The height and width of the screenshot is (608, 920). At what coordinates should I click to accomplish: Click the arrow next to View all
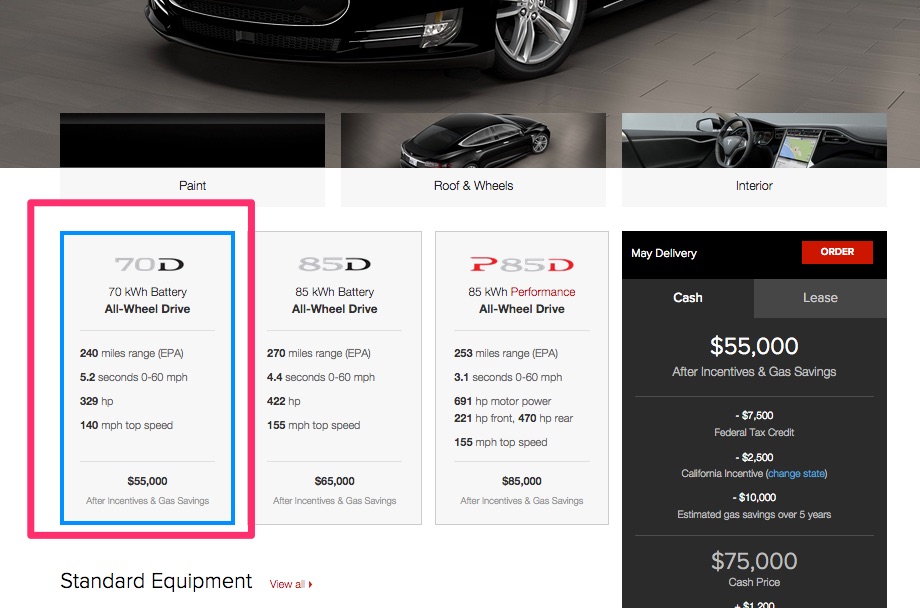(310, 585)
